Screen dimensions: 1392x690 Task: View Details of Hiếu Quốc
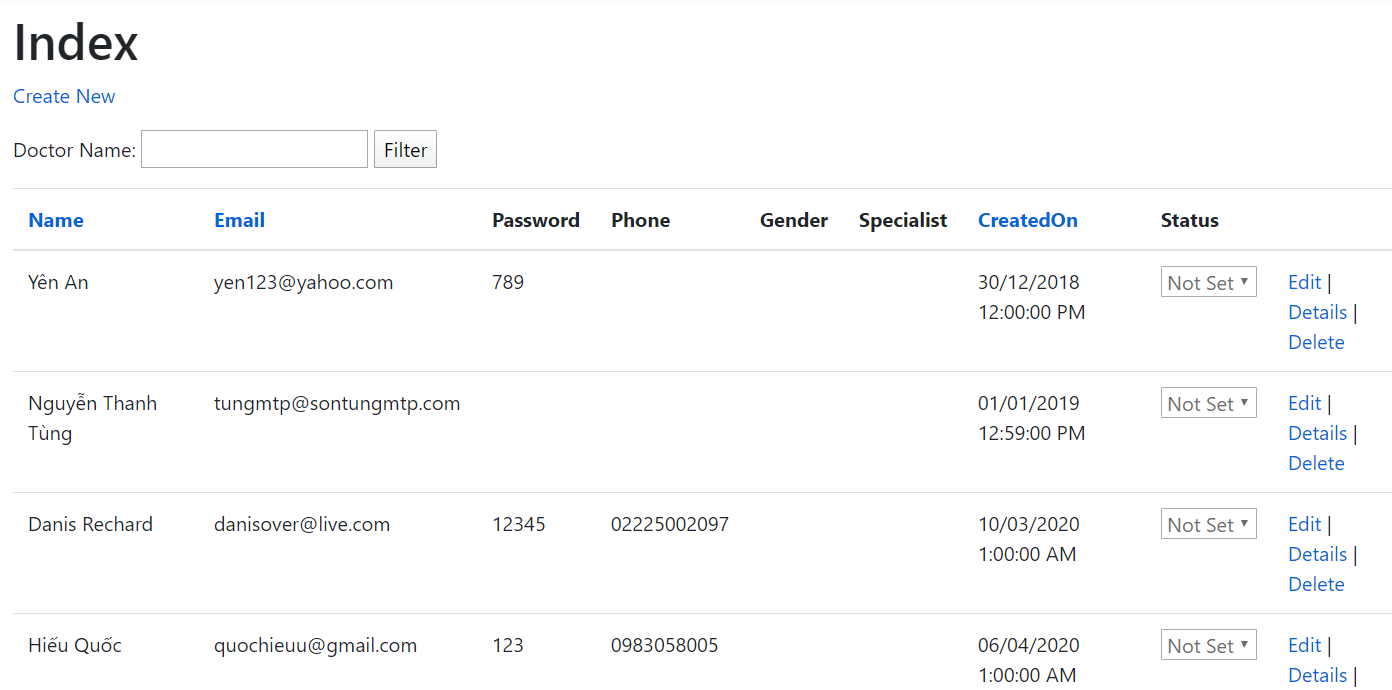pos(1317,675)
